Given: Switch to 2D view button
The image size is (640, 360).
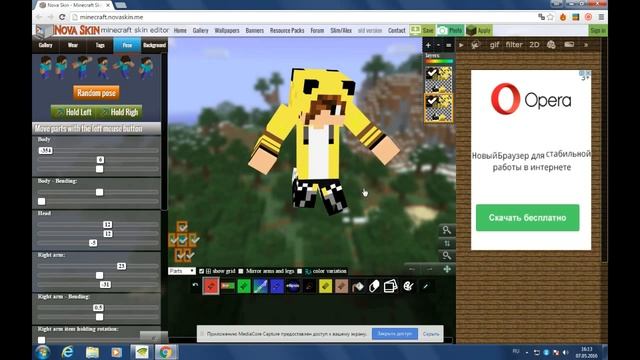Looking at the screenshot, I should (x=534, y=45).
